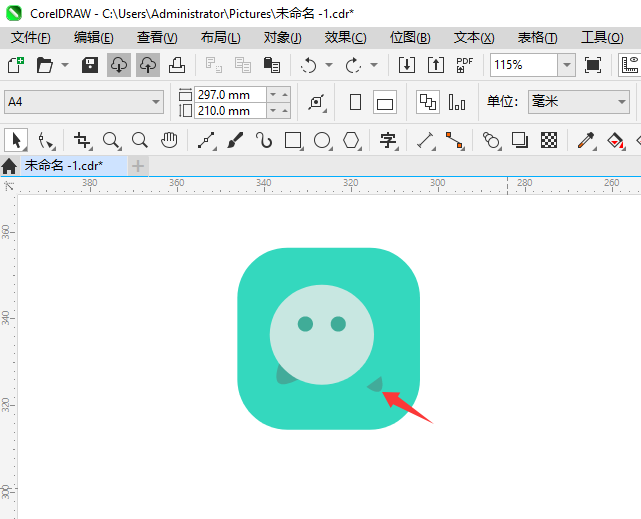Click the cloud download icon
The height and width of the screenshot is (519, 641).
pyautogui.click(x=119, y=65)
